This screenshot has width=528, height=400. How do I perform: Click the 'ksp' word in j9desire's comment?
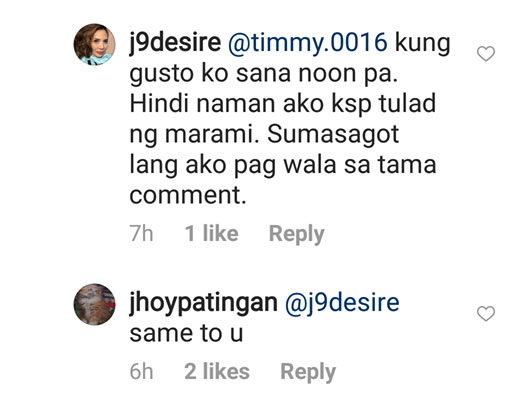point(352,105)
